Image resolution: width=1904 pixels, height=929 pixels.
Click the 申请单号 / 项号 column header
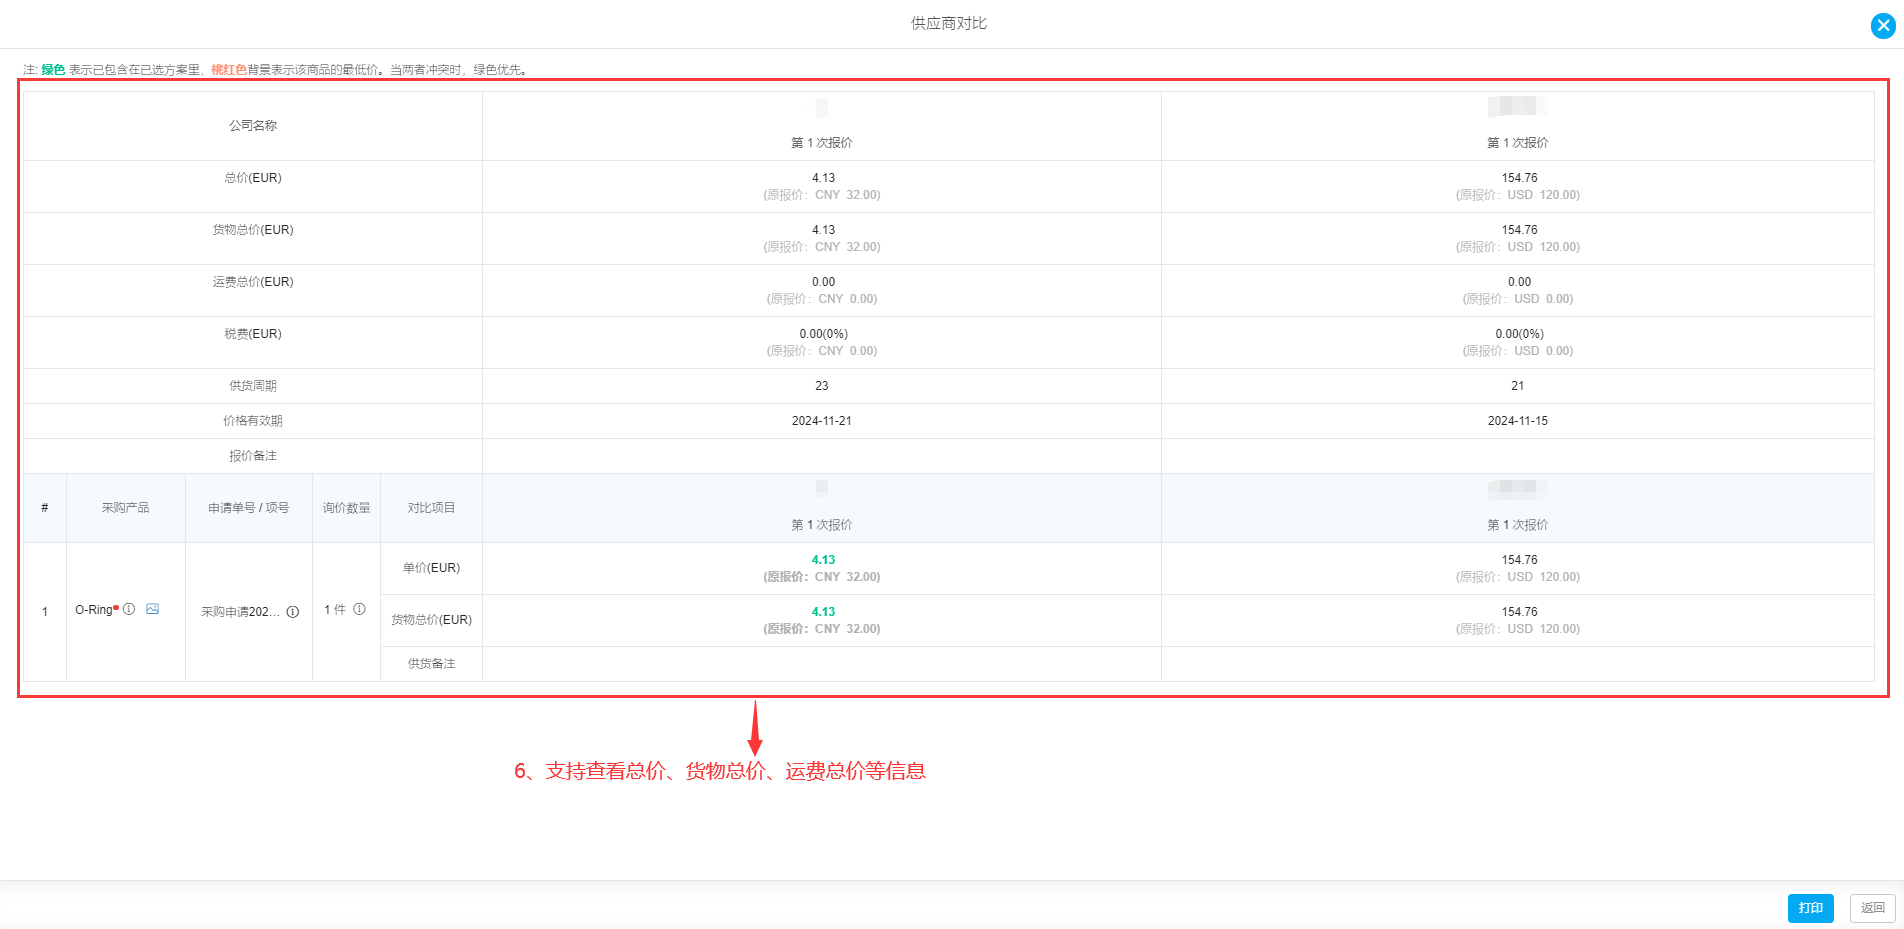tap(249, 508)
